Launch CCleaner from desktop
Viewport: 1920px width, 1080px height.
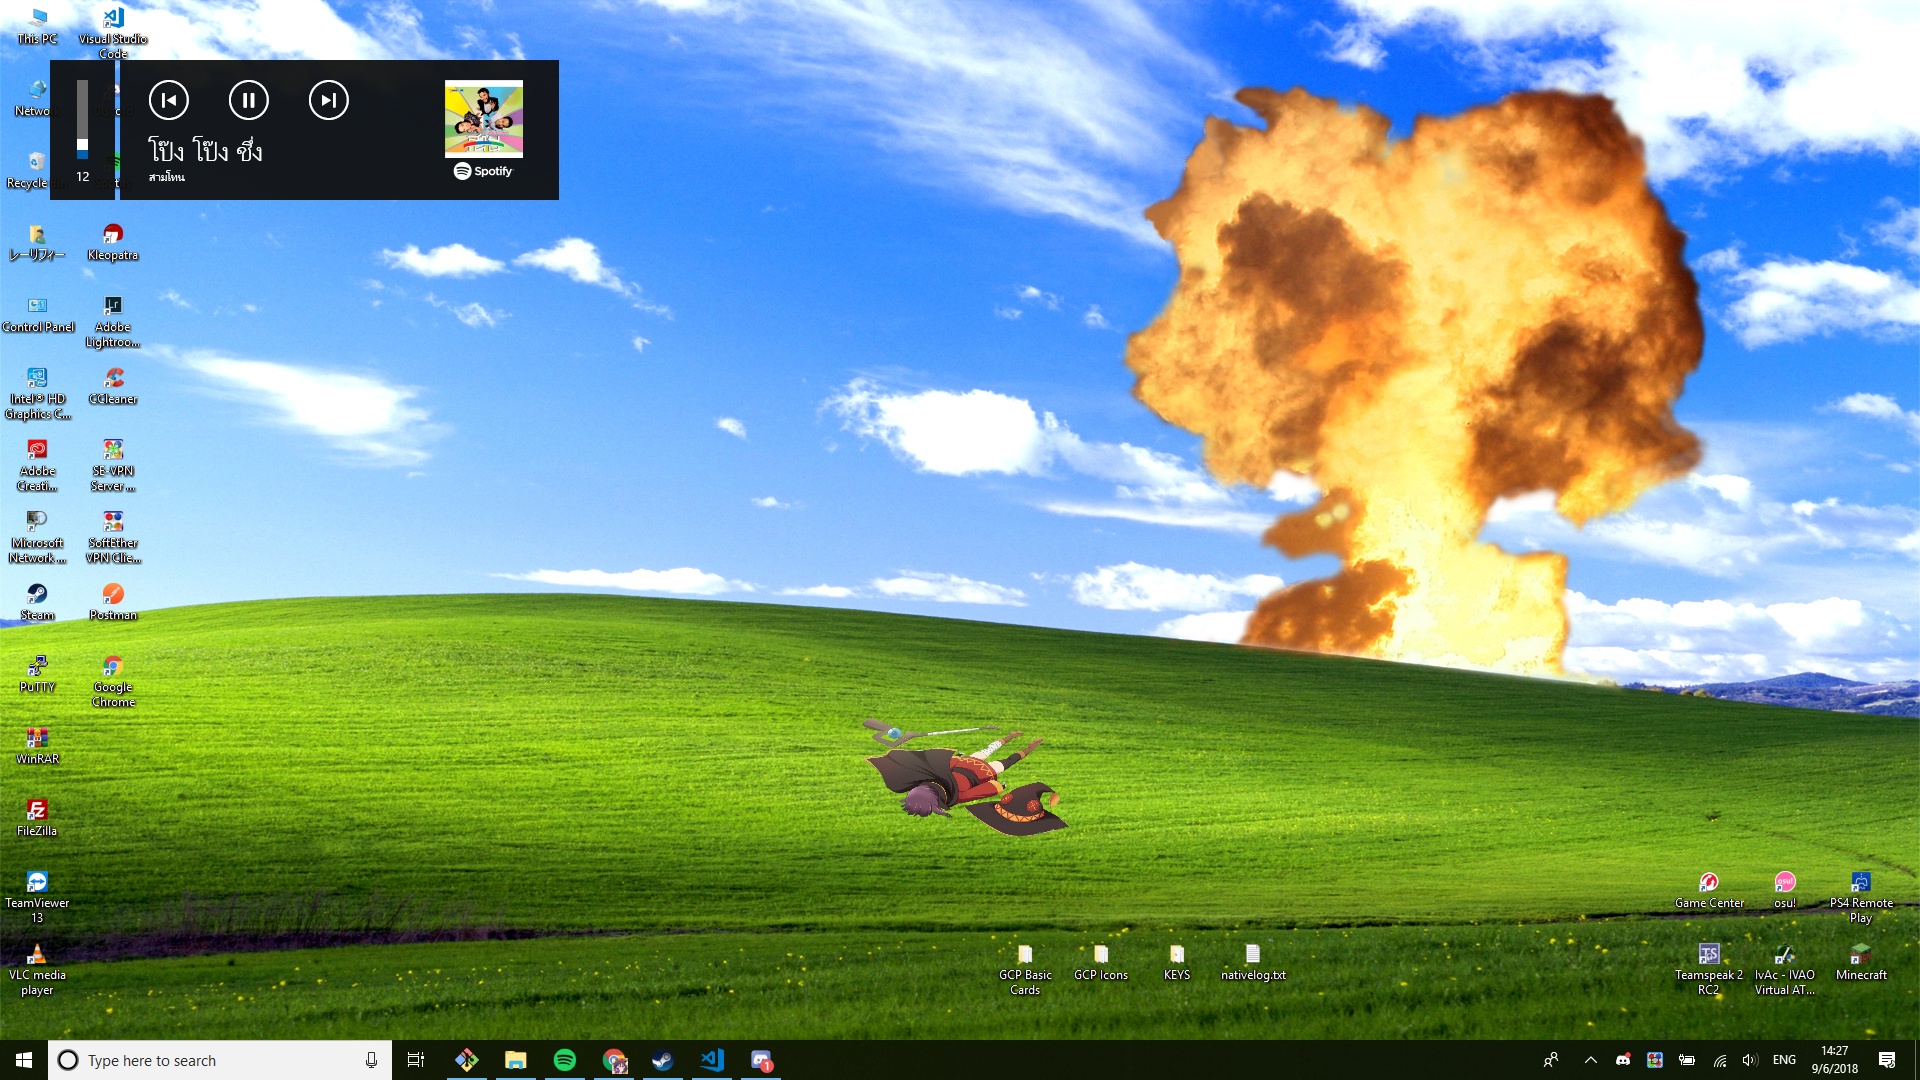click(113, 385)
